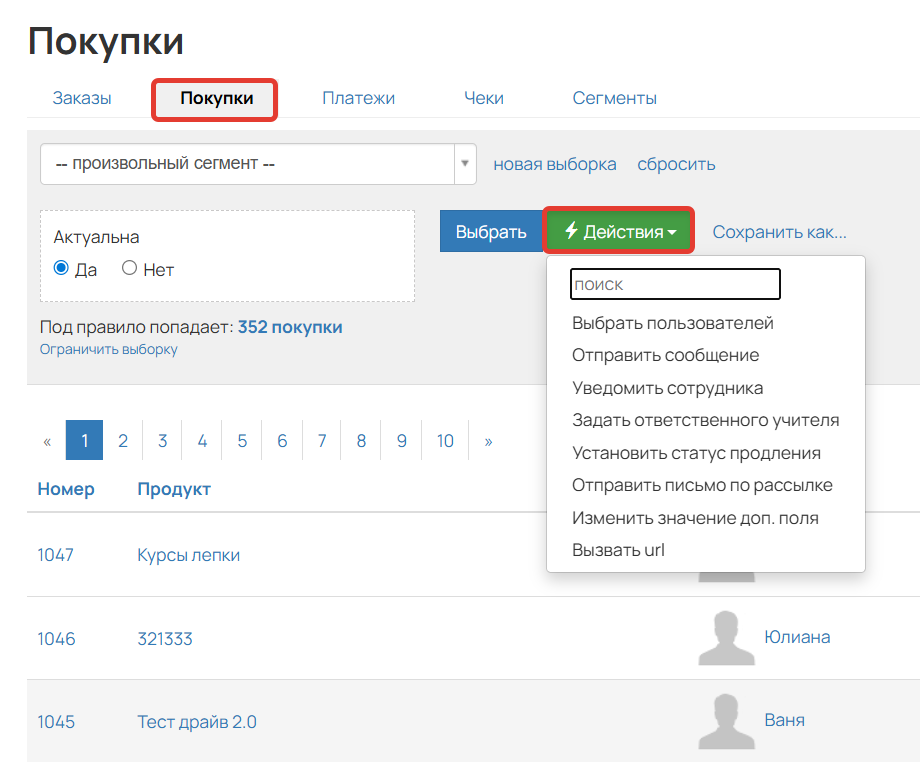Go to page 5 in pagination
Viewport: 920px width, 762px height.
pos(242,440)
